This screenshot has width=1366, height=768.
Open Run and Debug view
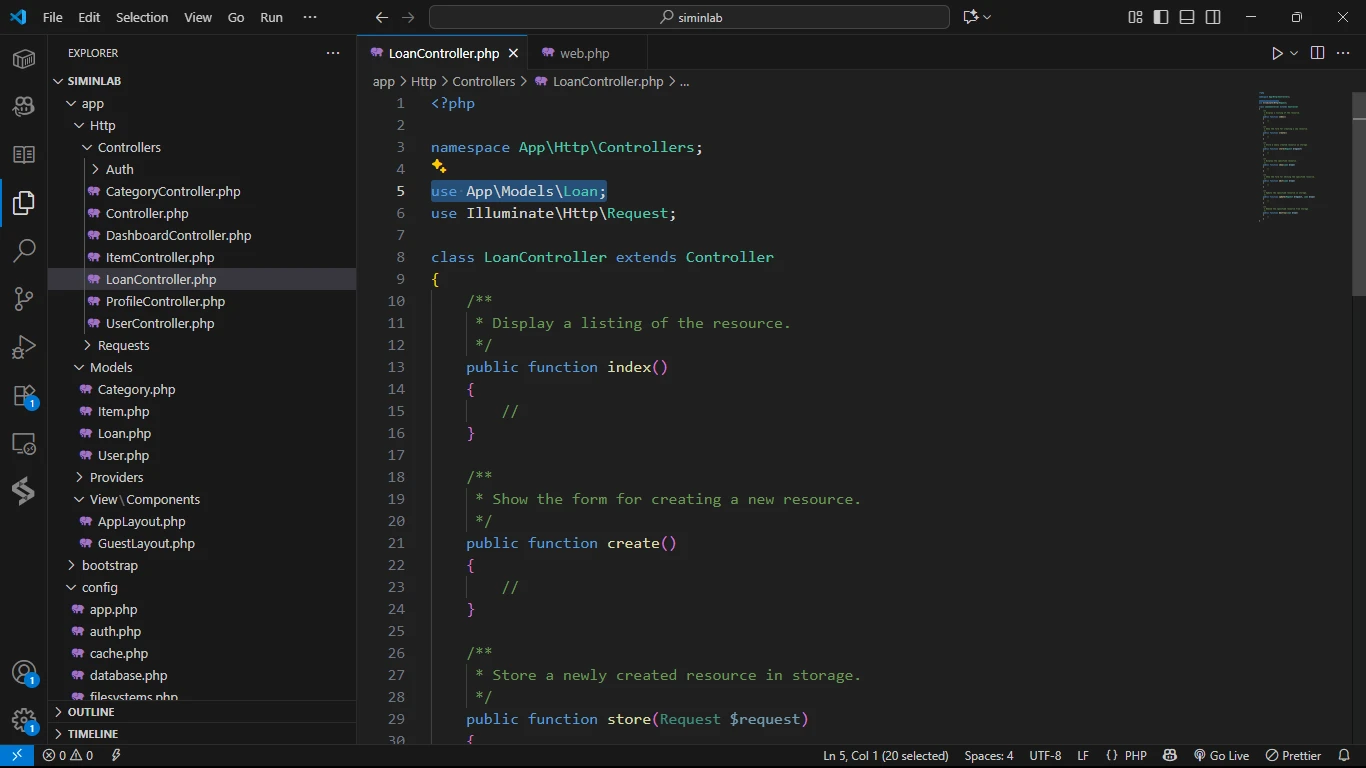coord(24,348)
